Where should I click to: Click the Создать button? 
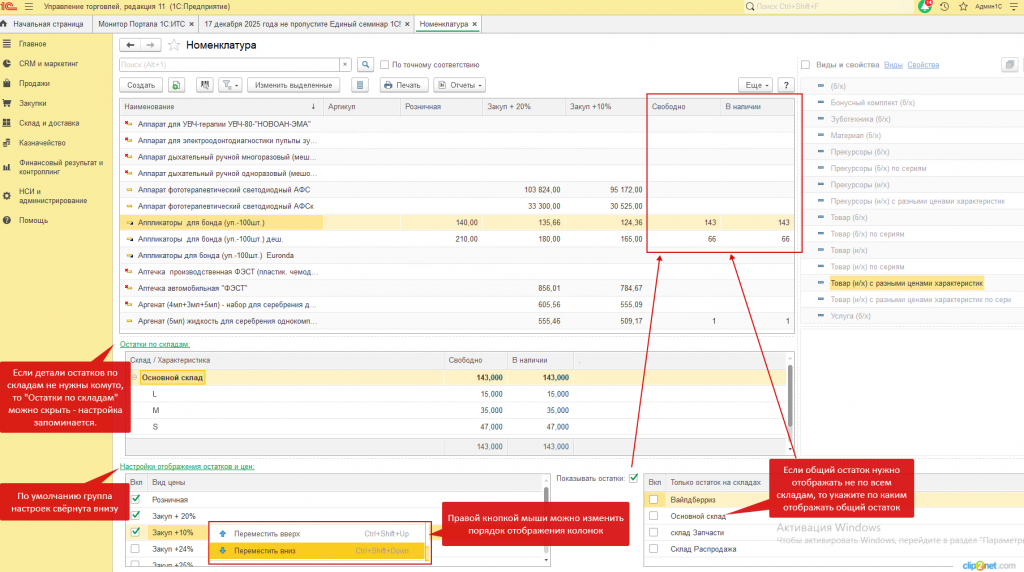point(141,85)
